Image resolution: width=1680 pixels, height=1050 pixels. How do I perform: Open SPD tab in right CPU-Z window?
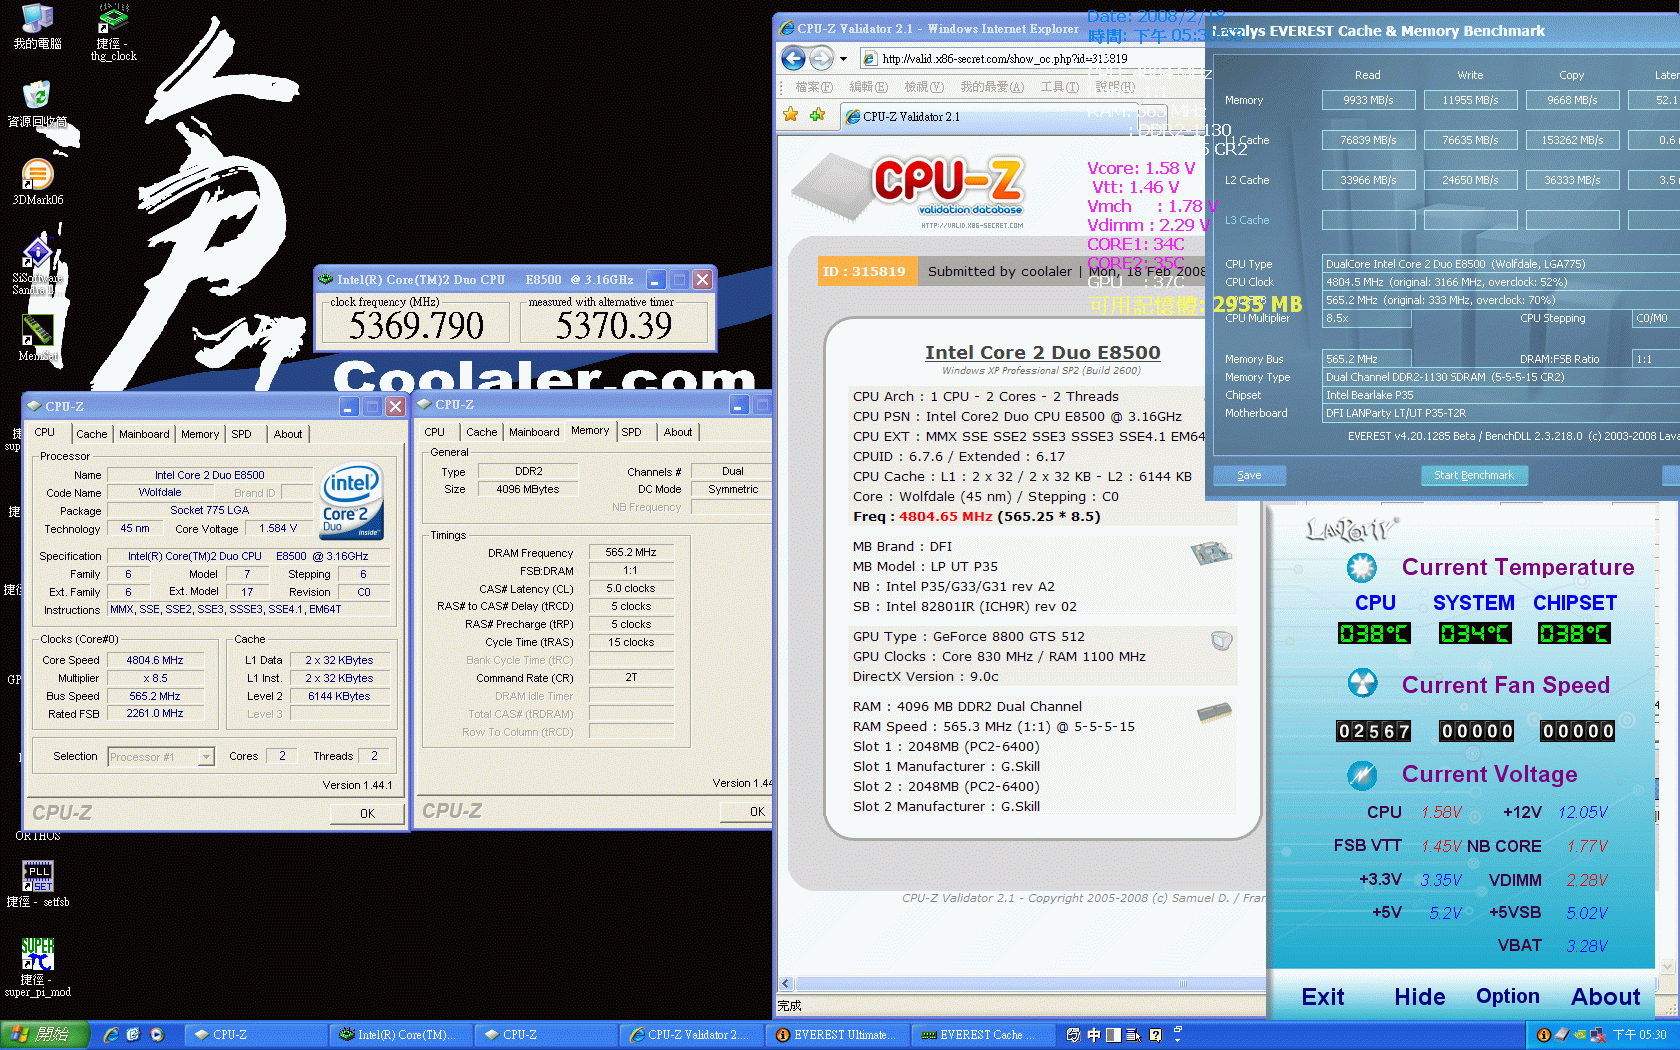(632, 432)
